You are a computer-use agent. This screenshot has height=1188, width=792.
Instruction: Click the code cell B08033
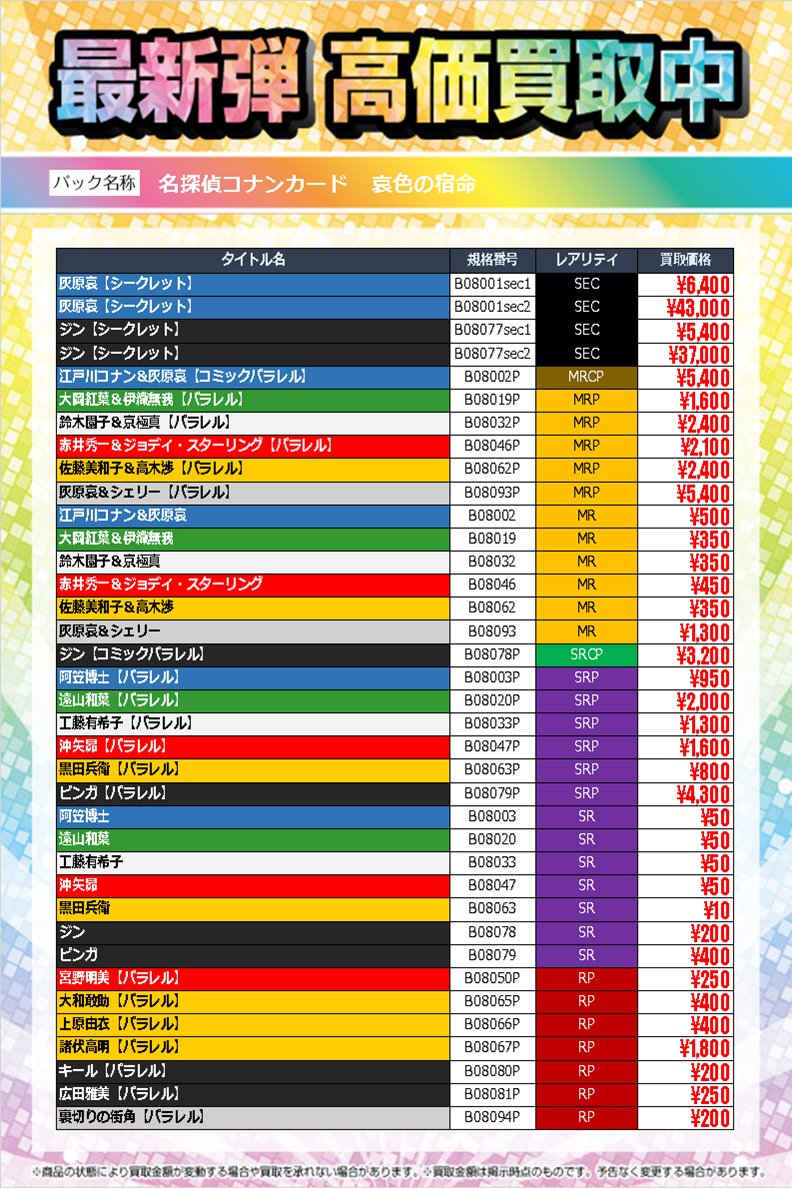point(493,862)
